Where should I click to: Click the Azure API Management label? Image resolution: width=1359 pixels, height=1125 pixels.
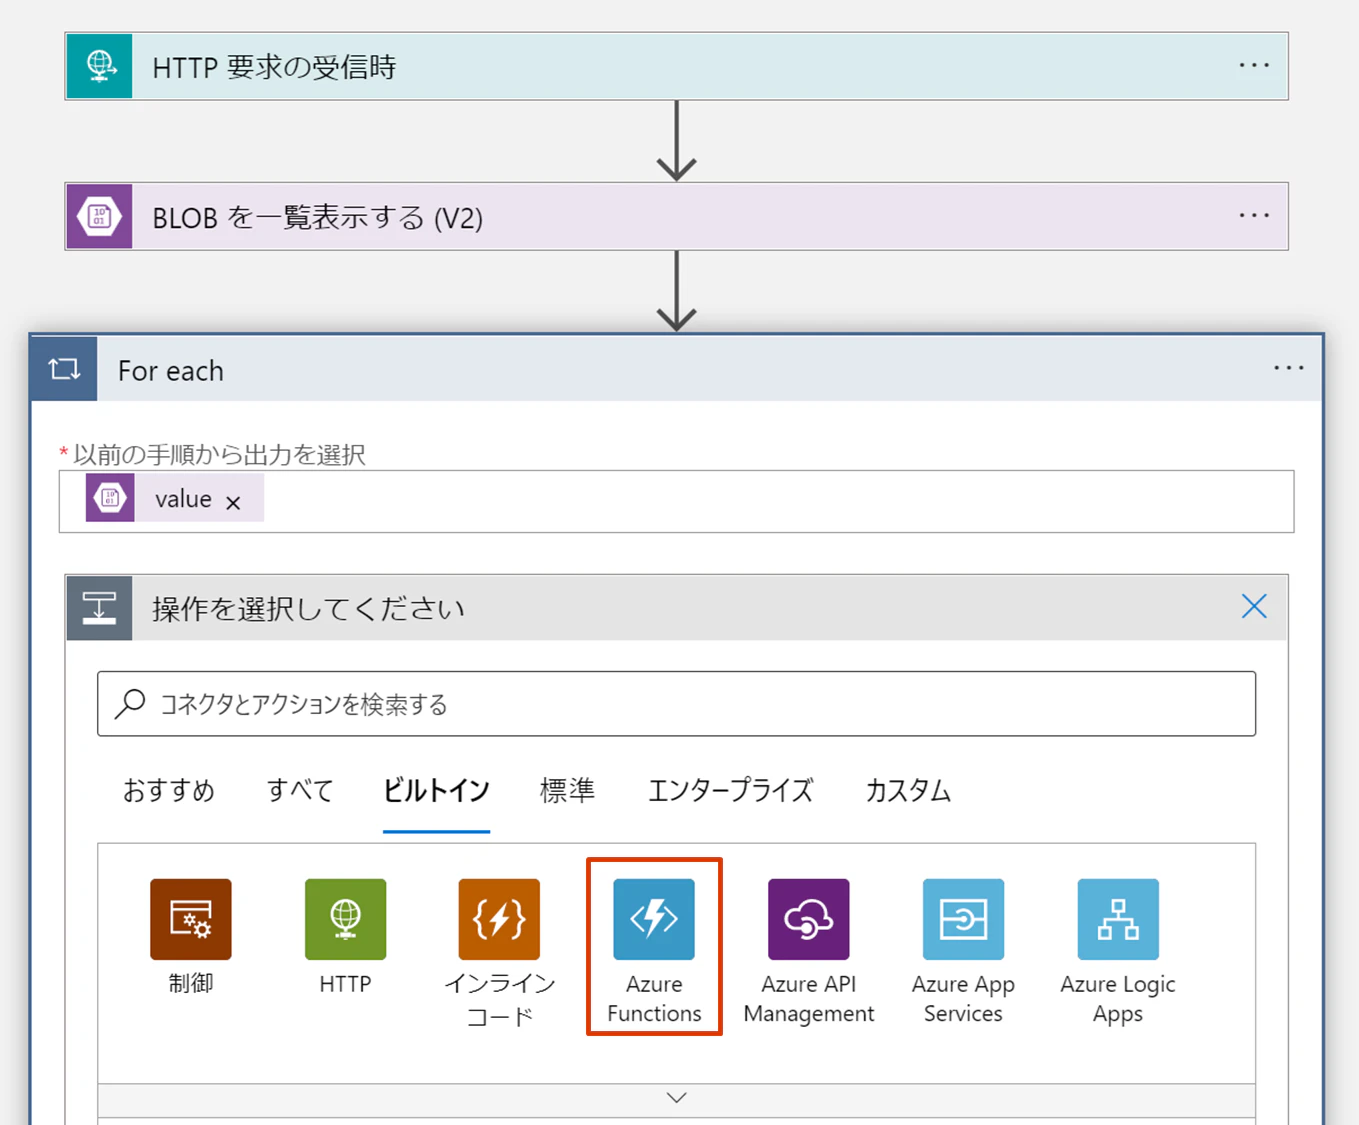808,999
